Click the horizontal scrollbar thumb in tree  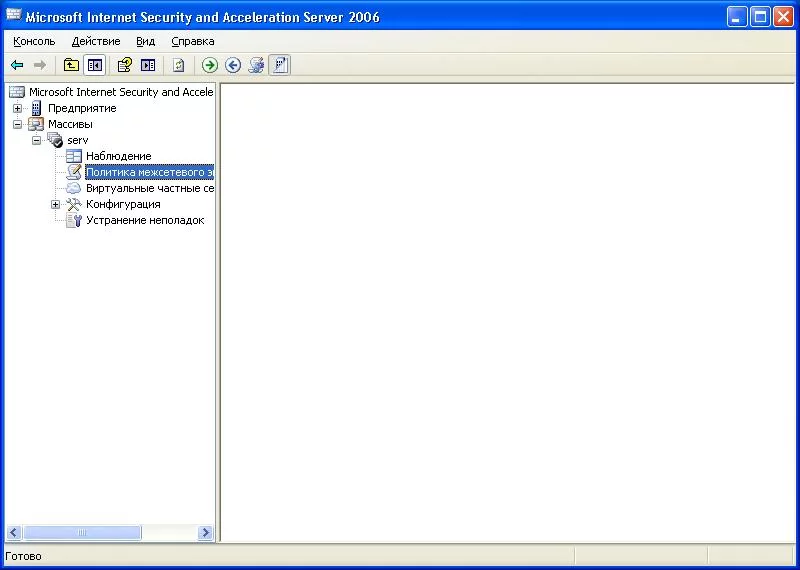click(x=82, y=533)
